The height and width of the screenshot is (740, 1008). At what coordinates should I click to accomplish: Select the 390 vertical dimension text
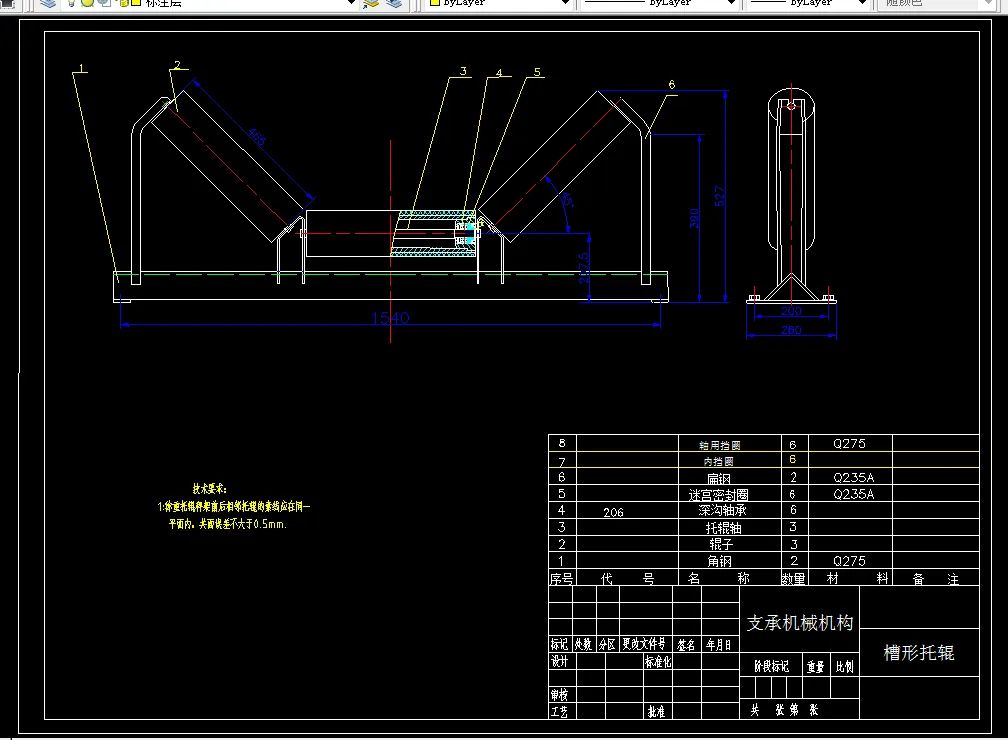point(694,218)
